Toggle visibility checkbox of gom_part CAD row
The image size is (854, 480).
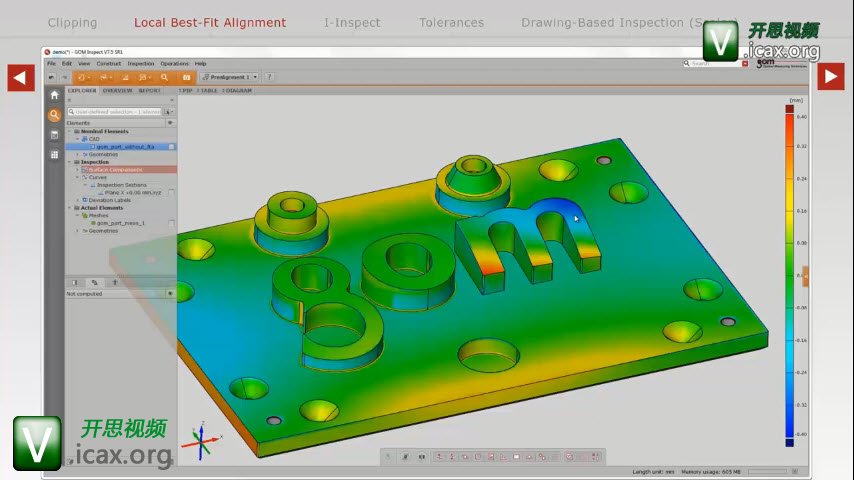click(x=172, y=147)
